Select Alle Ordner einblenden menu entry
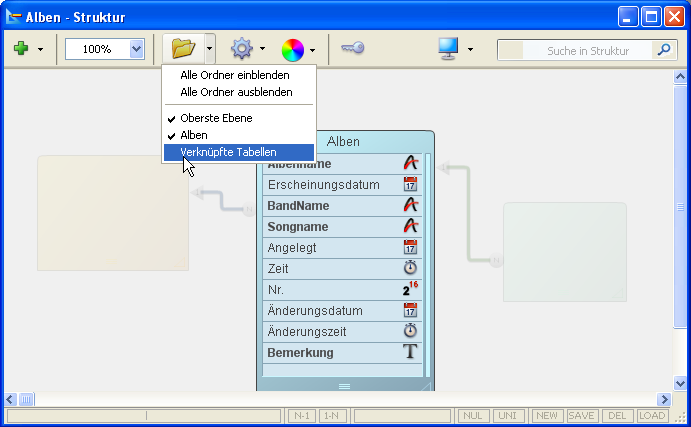This screenshot has width=691, height=427. point(238,75)
